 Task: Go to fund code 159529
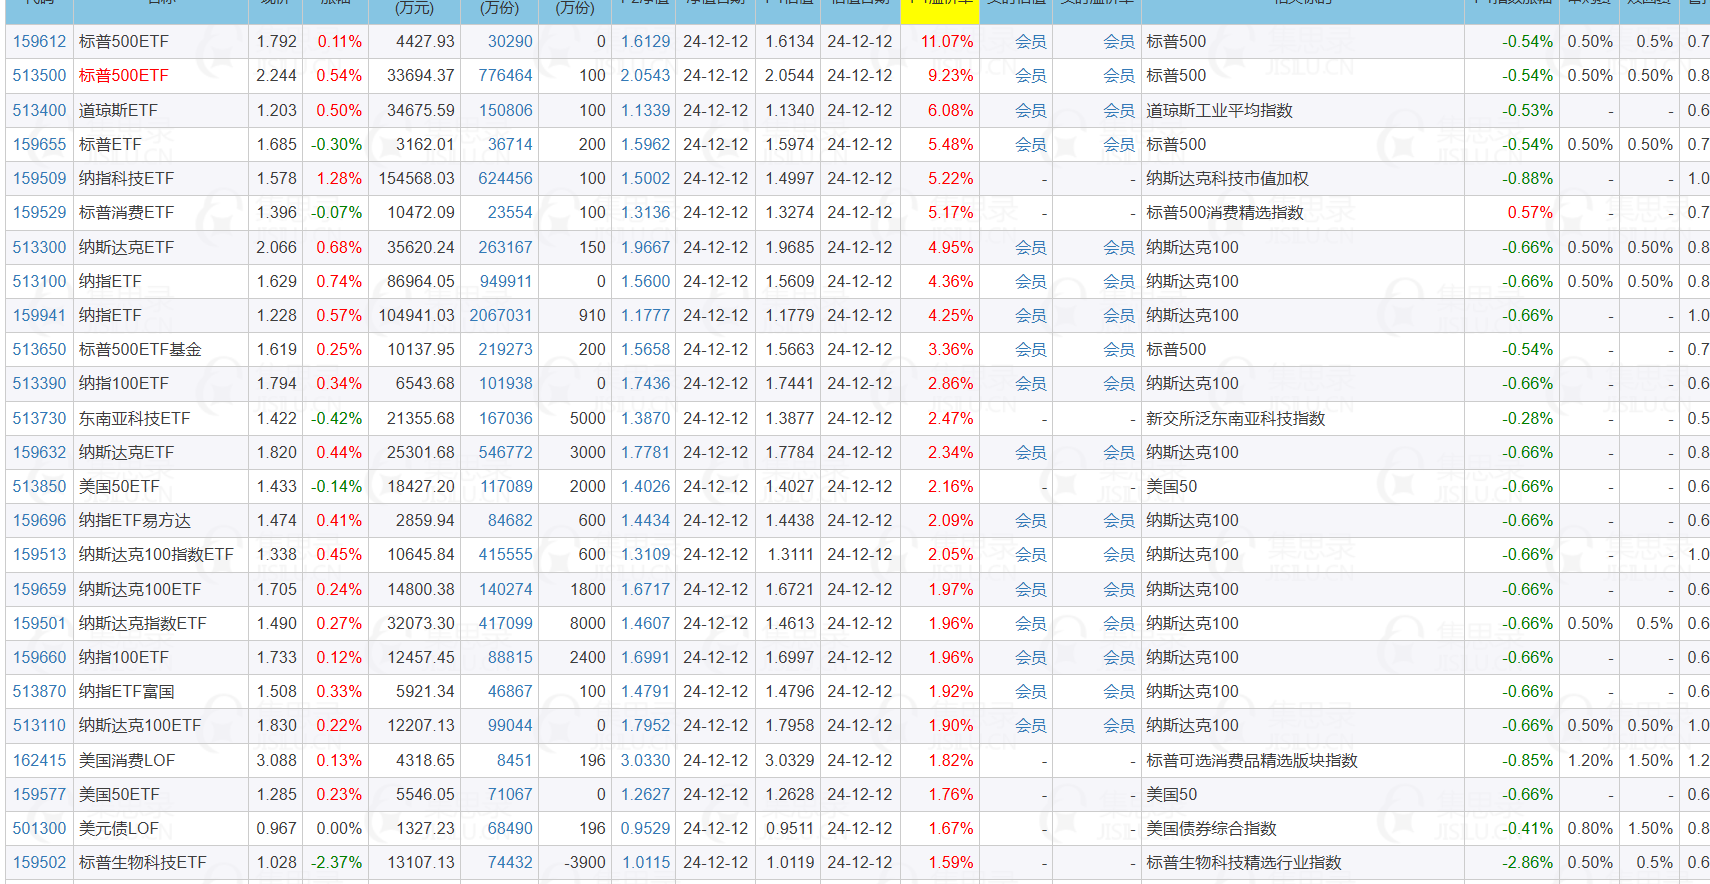[x=39, y=212]
